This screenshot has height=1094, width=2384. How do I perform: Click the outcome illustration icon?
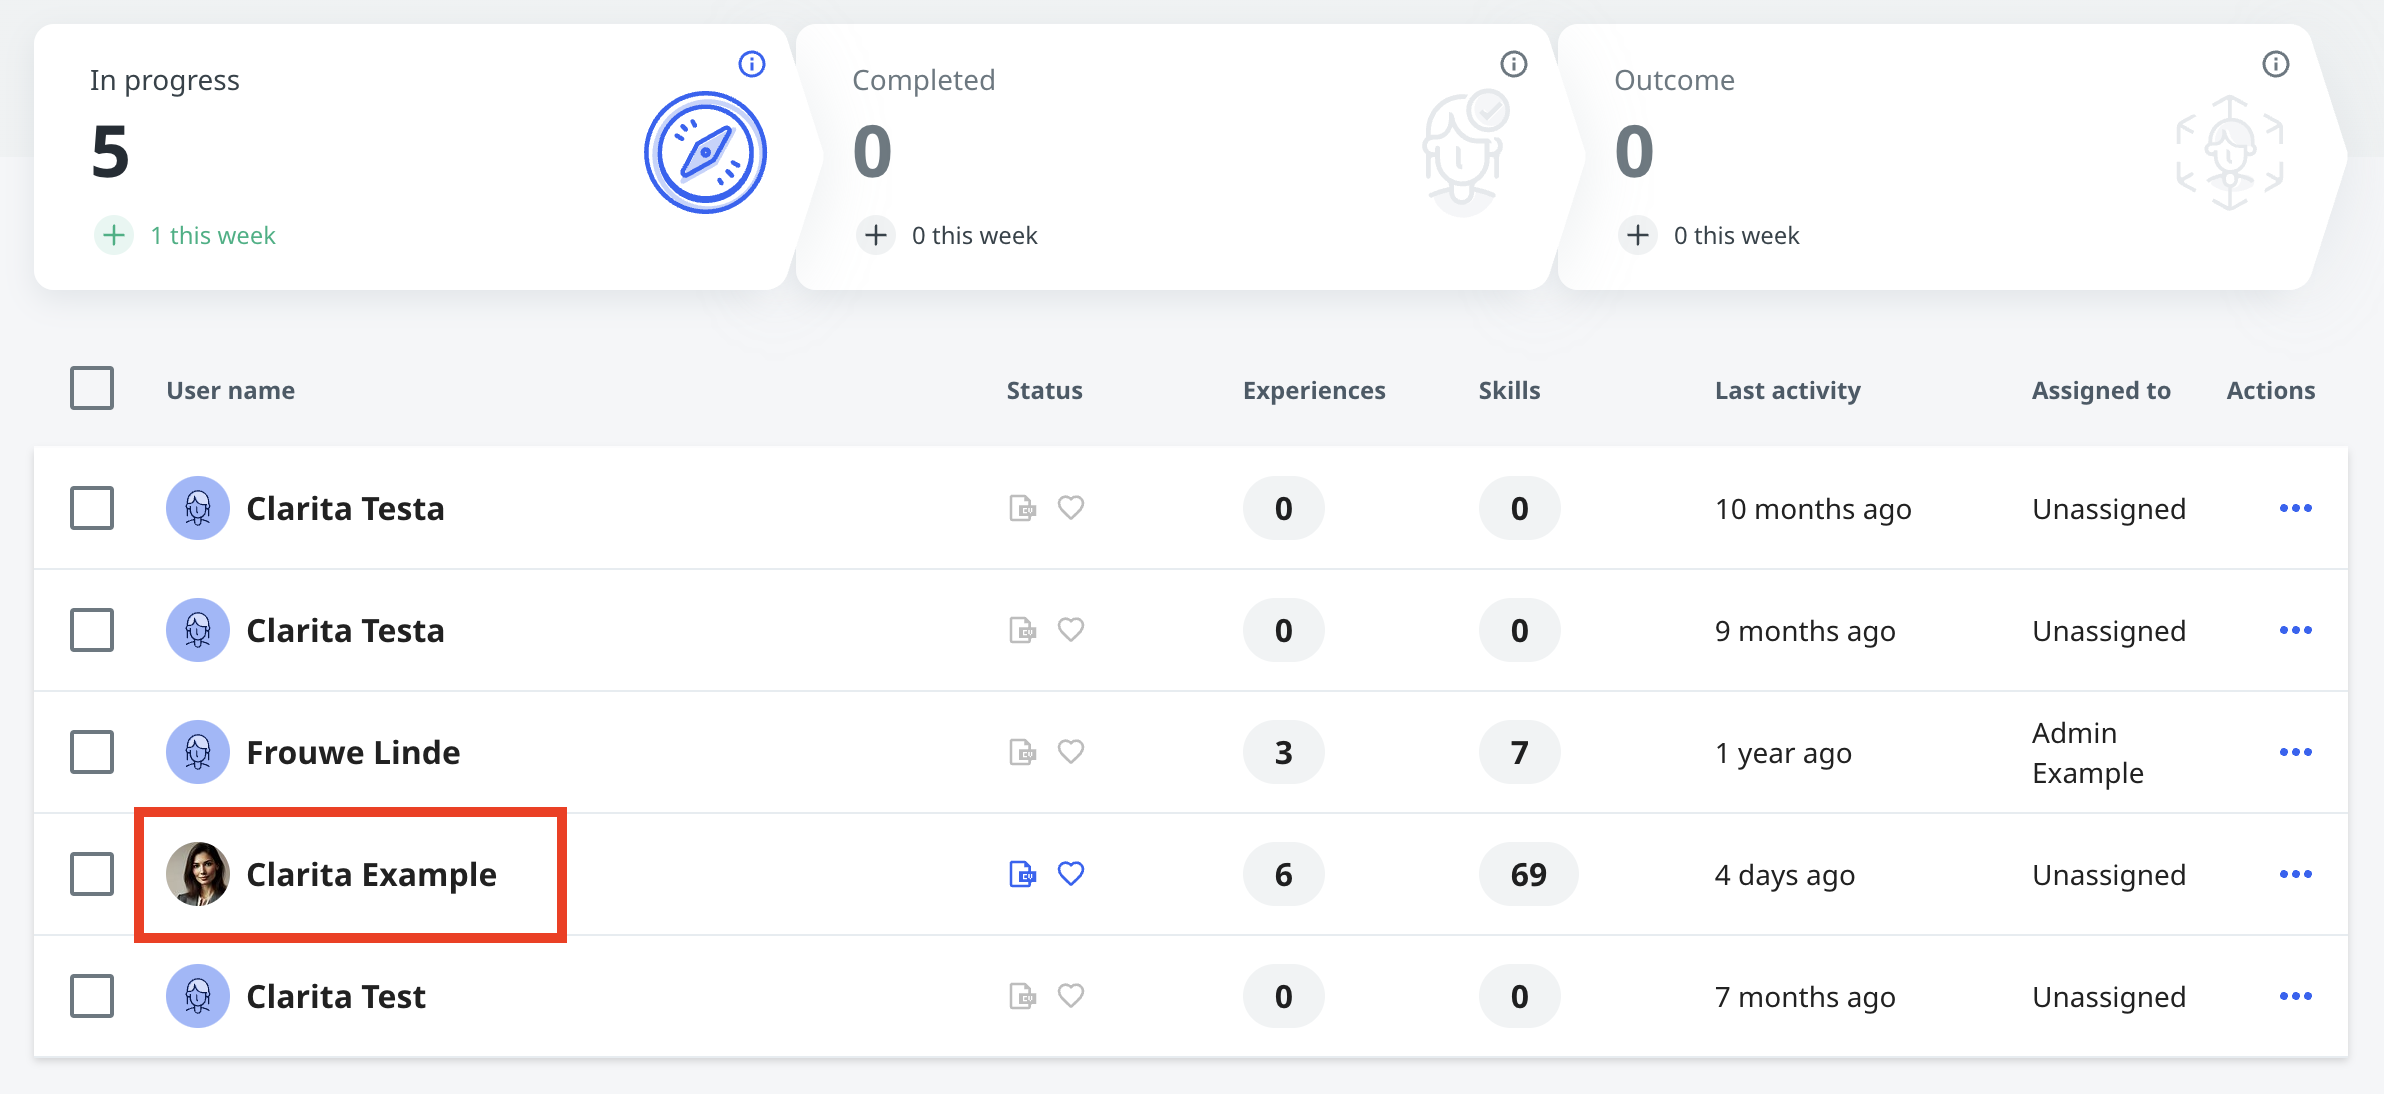click(x=2230, y=153)
